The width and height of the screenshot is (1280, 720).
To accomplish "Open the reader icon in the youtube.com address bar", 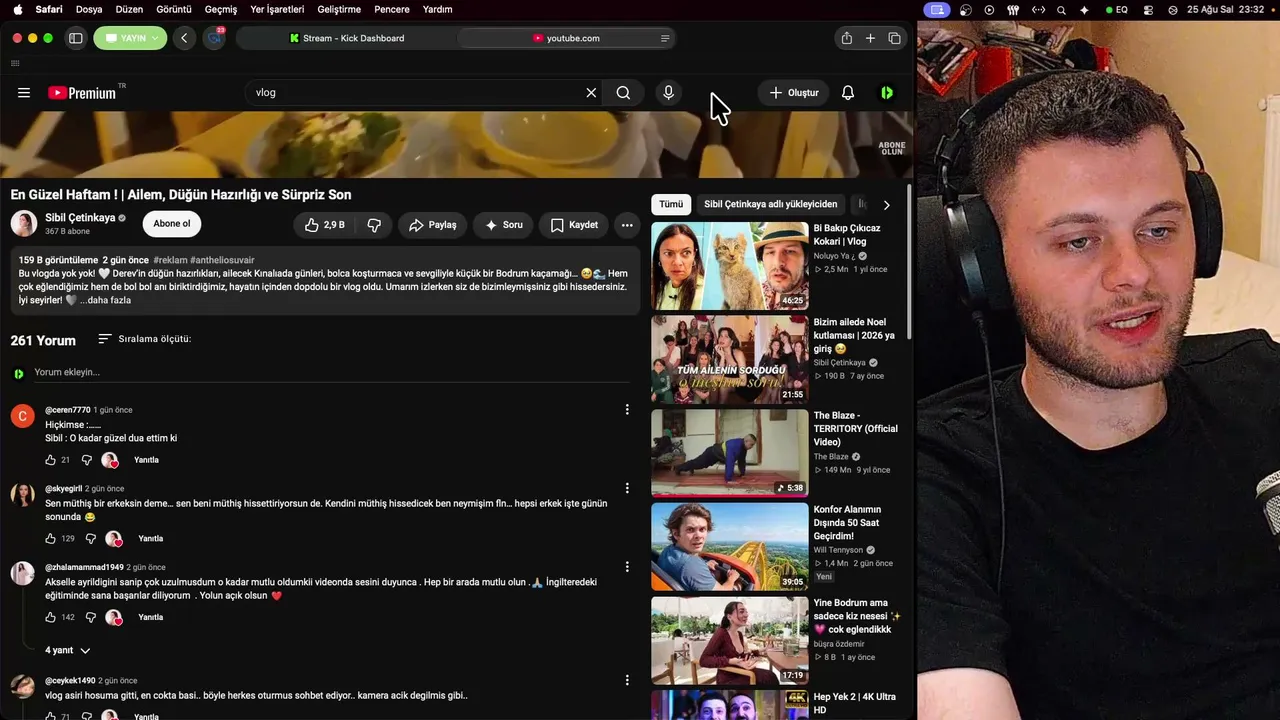I will 665,38.
